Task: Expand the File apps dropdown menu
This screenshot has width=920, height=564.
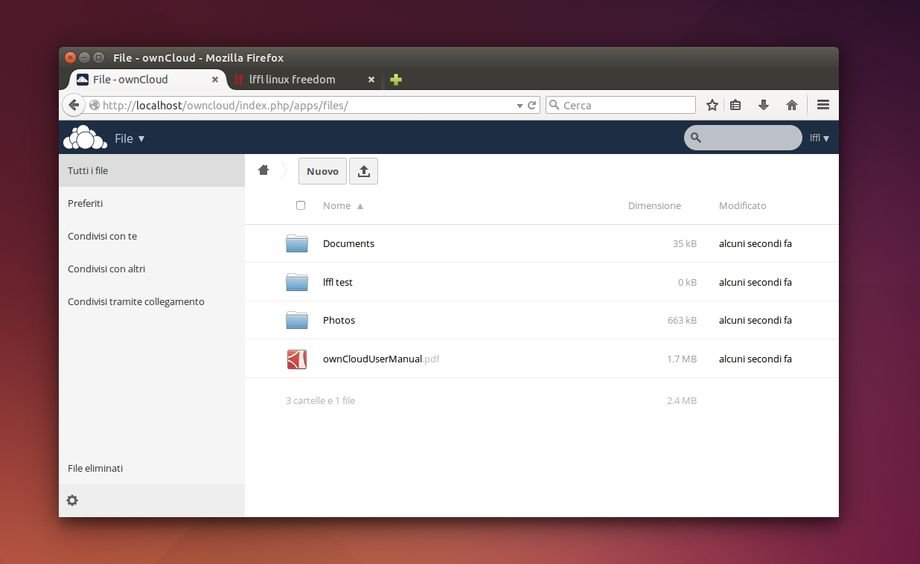Action: (130, 139)
